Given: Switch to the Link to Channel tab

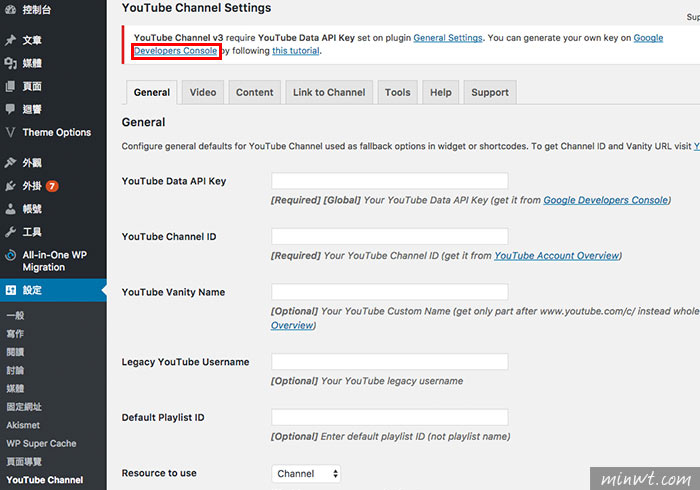Looking at the screenshot, I should [x=329, y=92].
